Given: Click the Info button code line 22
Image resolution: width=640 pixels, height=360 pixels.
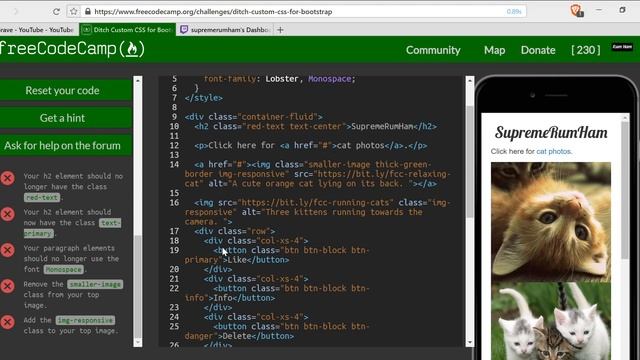Looking at the screenshot, I should tap(277, 293).
